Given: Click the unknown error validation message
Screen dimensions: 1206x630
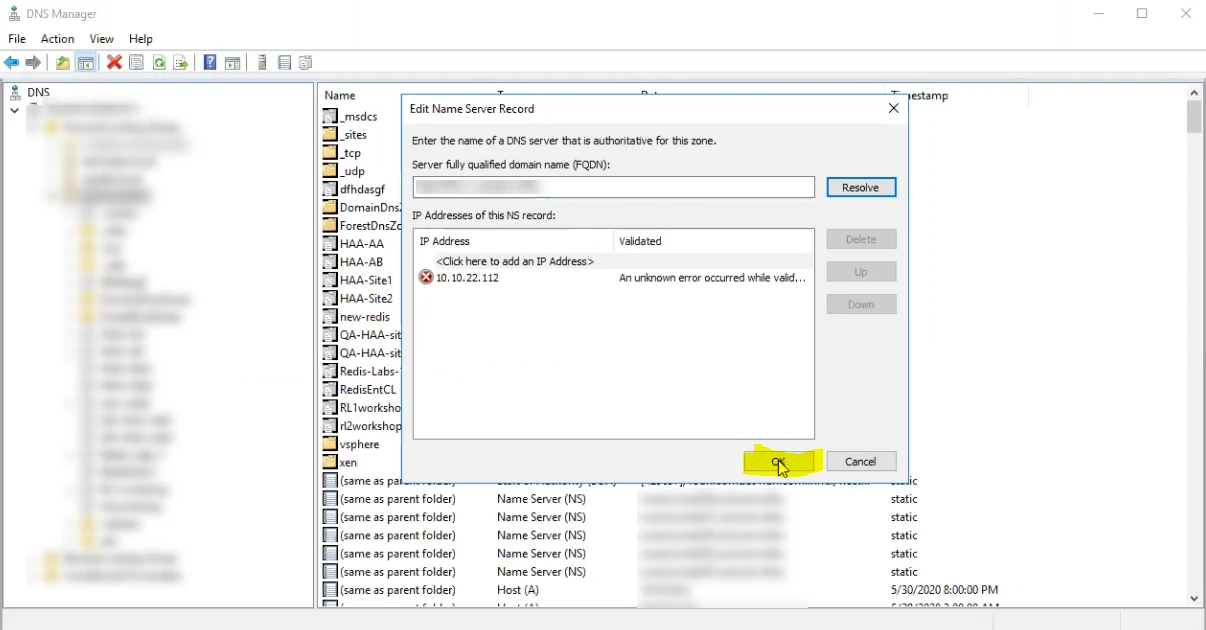Looking at the screenshot, I should 712,278.
